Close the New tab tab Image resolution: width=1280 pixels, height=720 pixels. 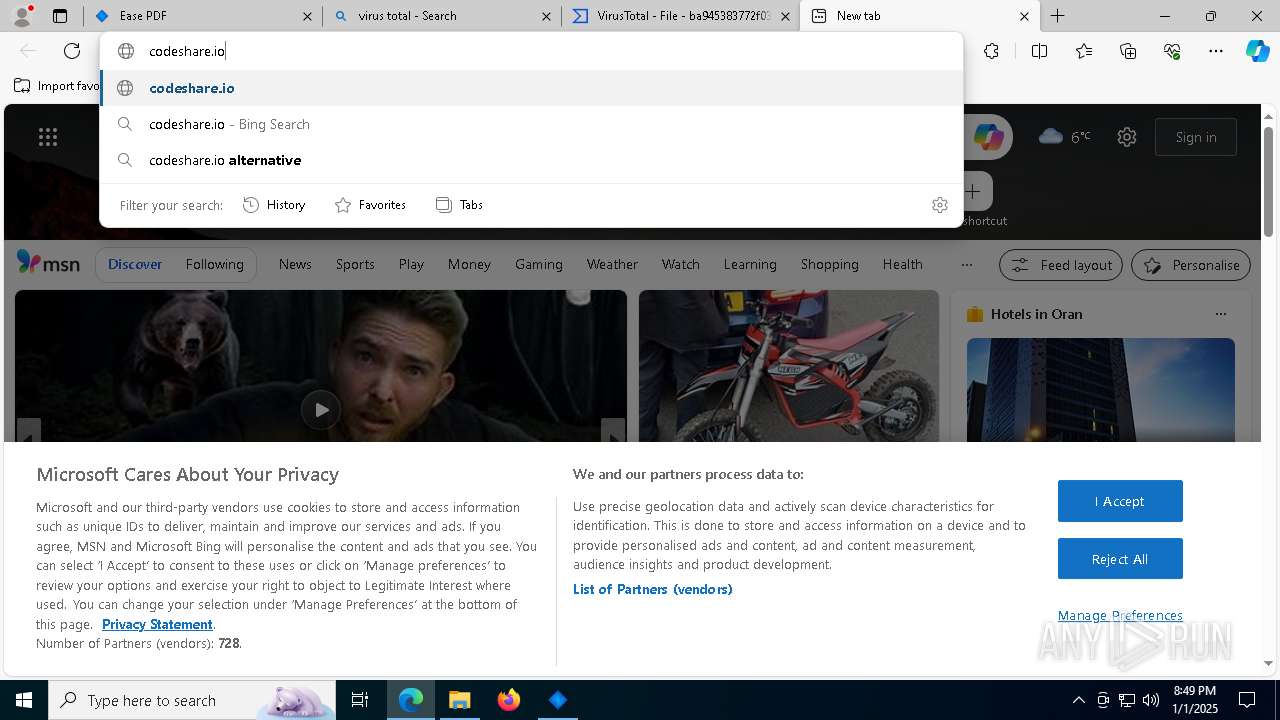(1024, 16)
